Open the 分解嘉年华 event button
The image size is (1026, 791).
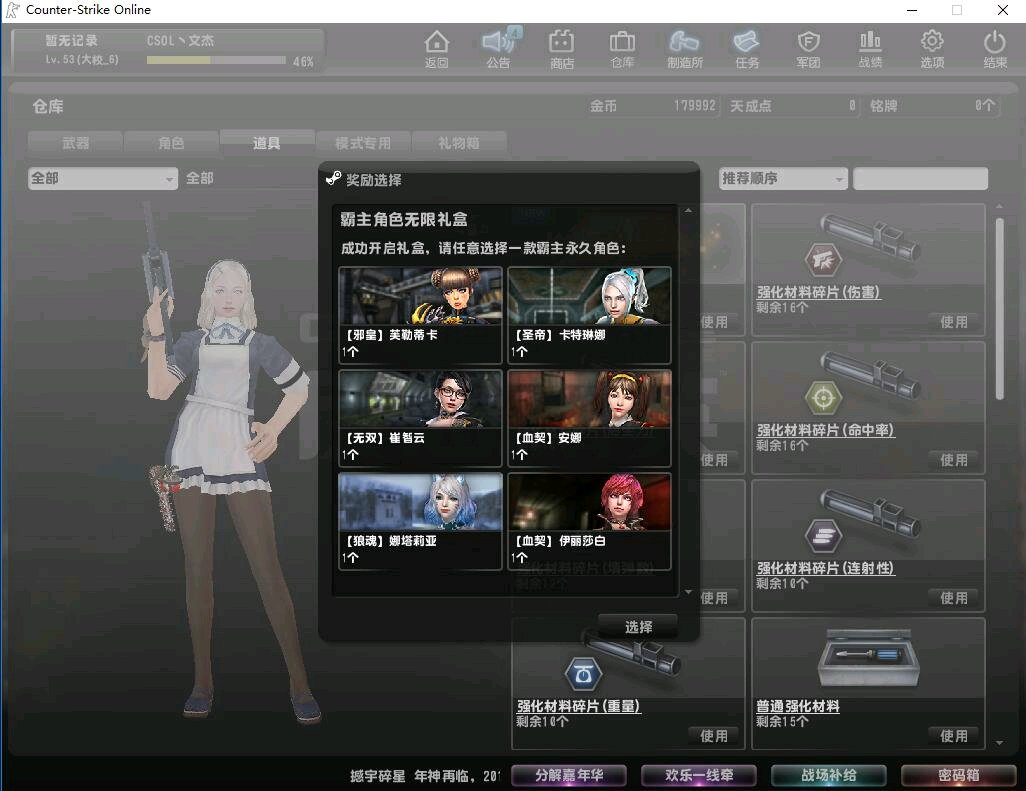(569, 775)
